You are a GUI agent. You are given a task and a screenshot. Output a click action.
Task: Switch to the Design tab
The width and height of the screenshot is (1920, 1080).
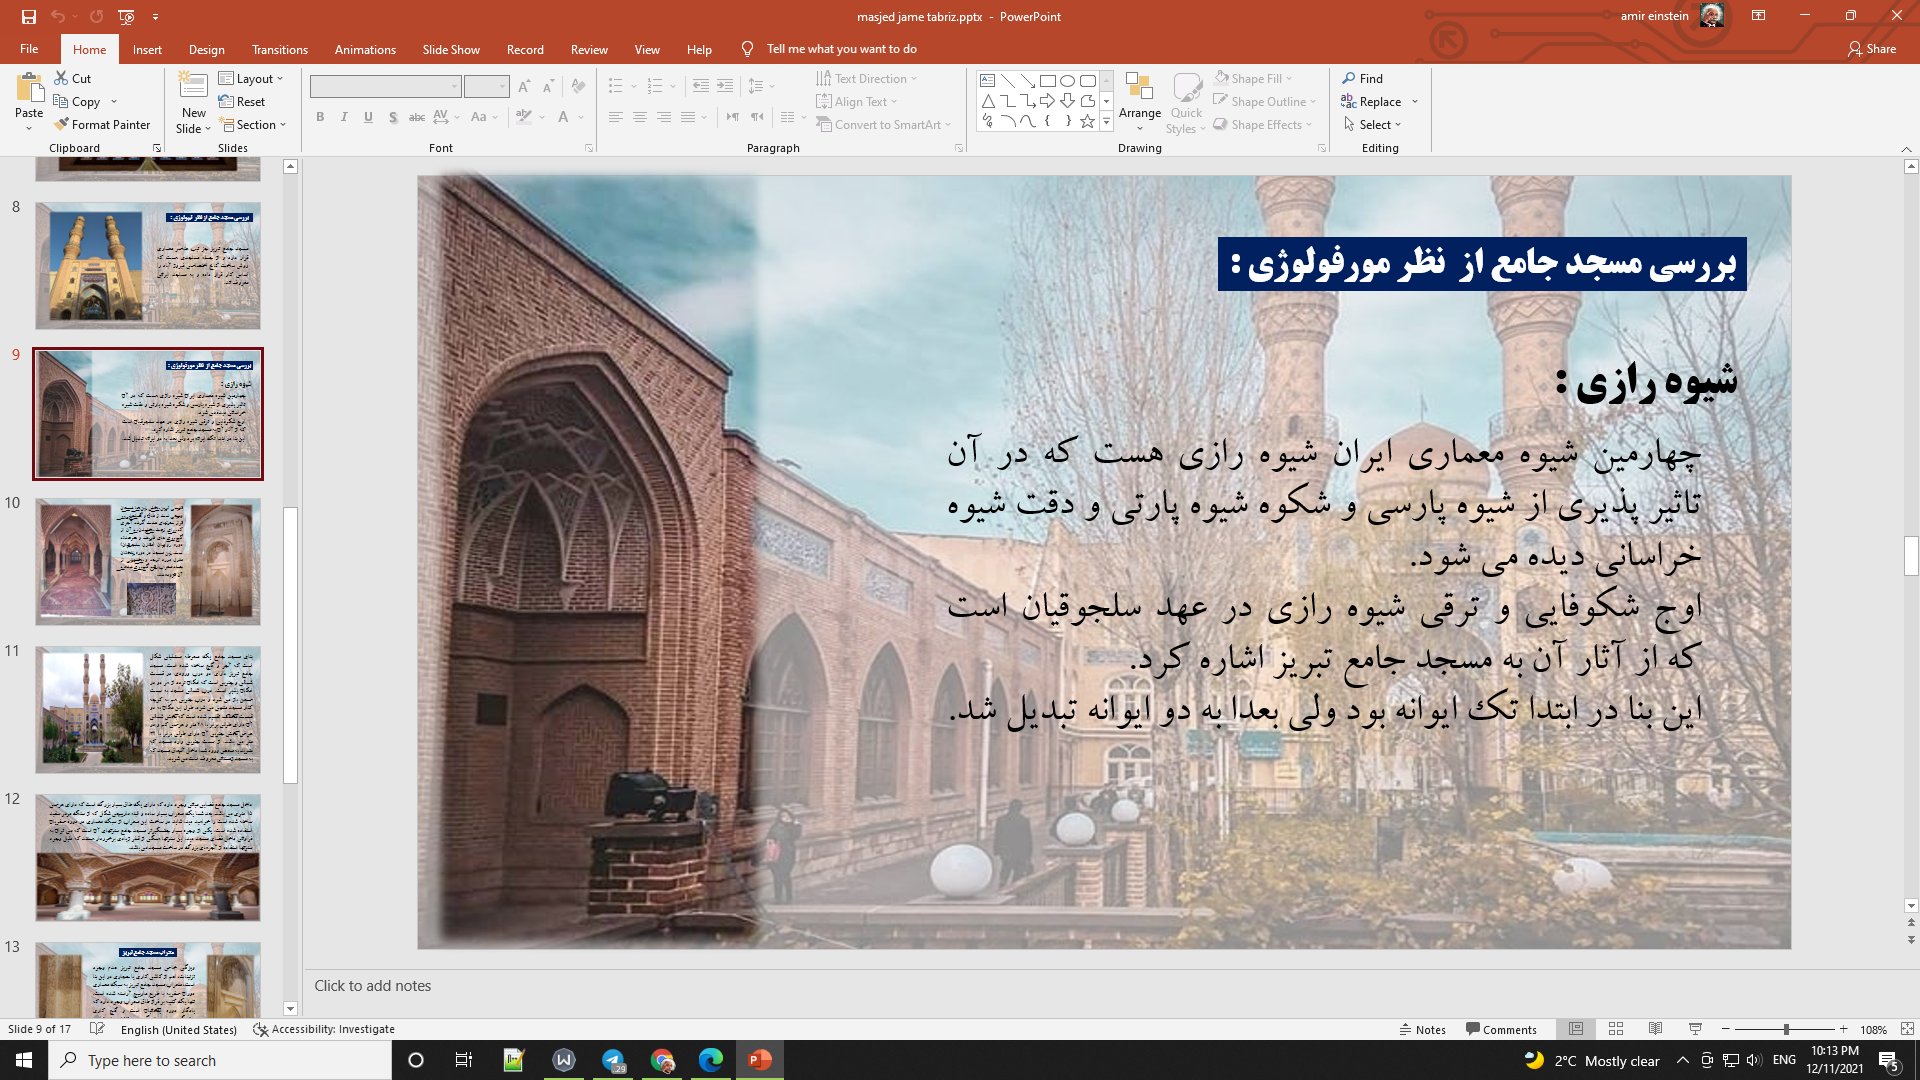tap(206, 49)
